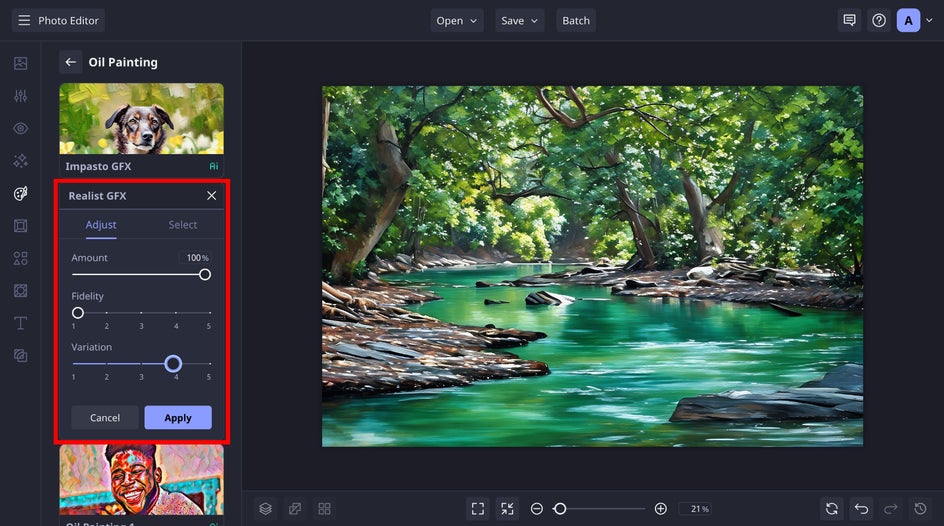Switch to the Adjust tab
The height and width of the screenshot is (526, 944).
[x=101, y=224]
